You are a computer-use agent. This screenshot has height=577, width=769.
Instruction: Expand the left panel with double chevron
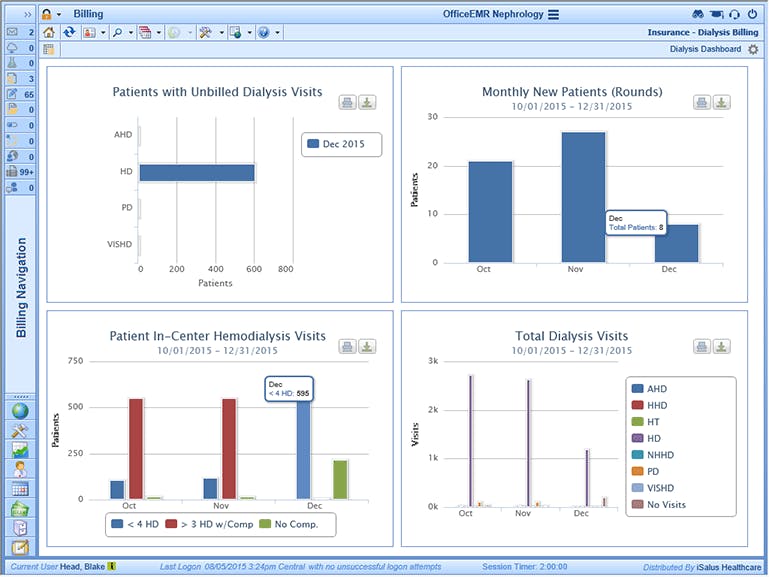coord(27,14)
